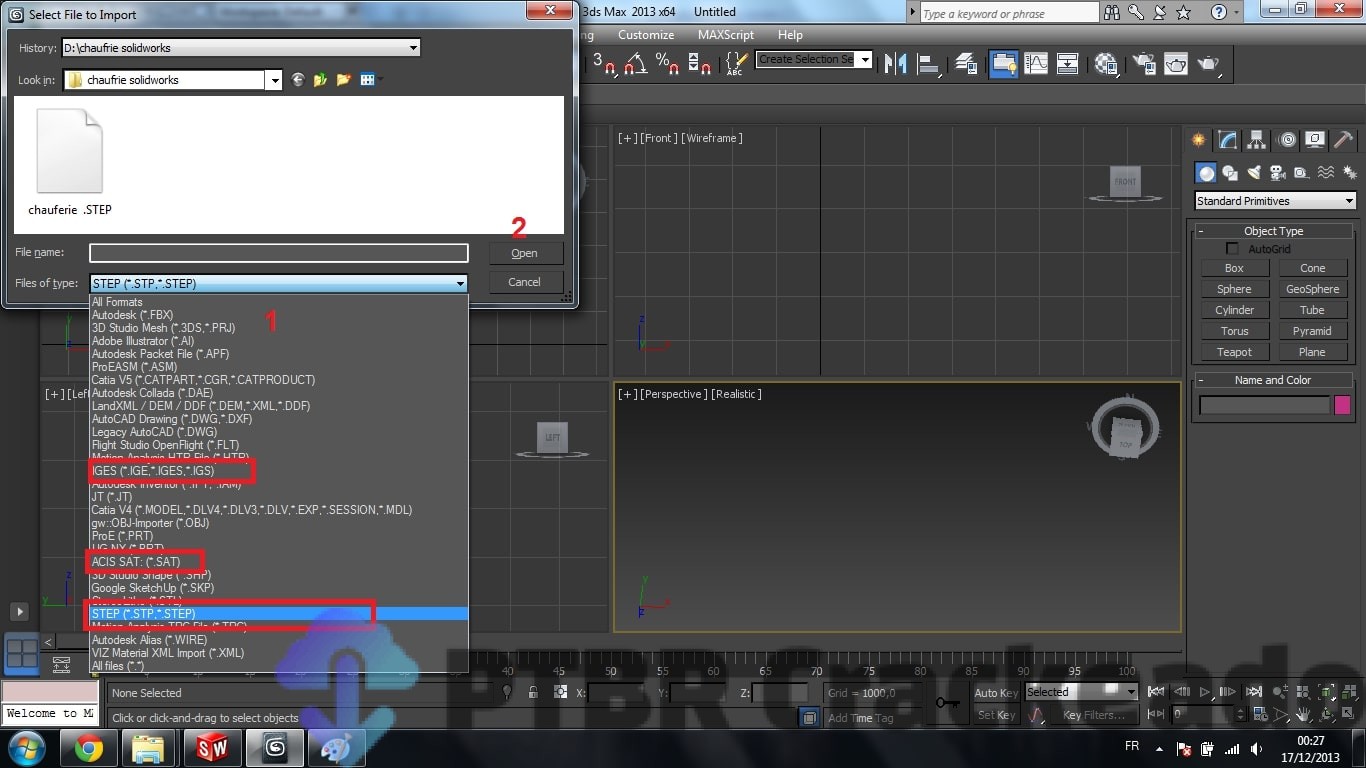Open the Layer Manager
This screenshot has width=1366, height=768.
pos(966,63)
